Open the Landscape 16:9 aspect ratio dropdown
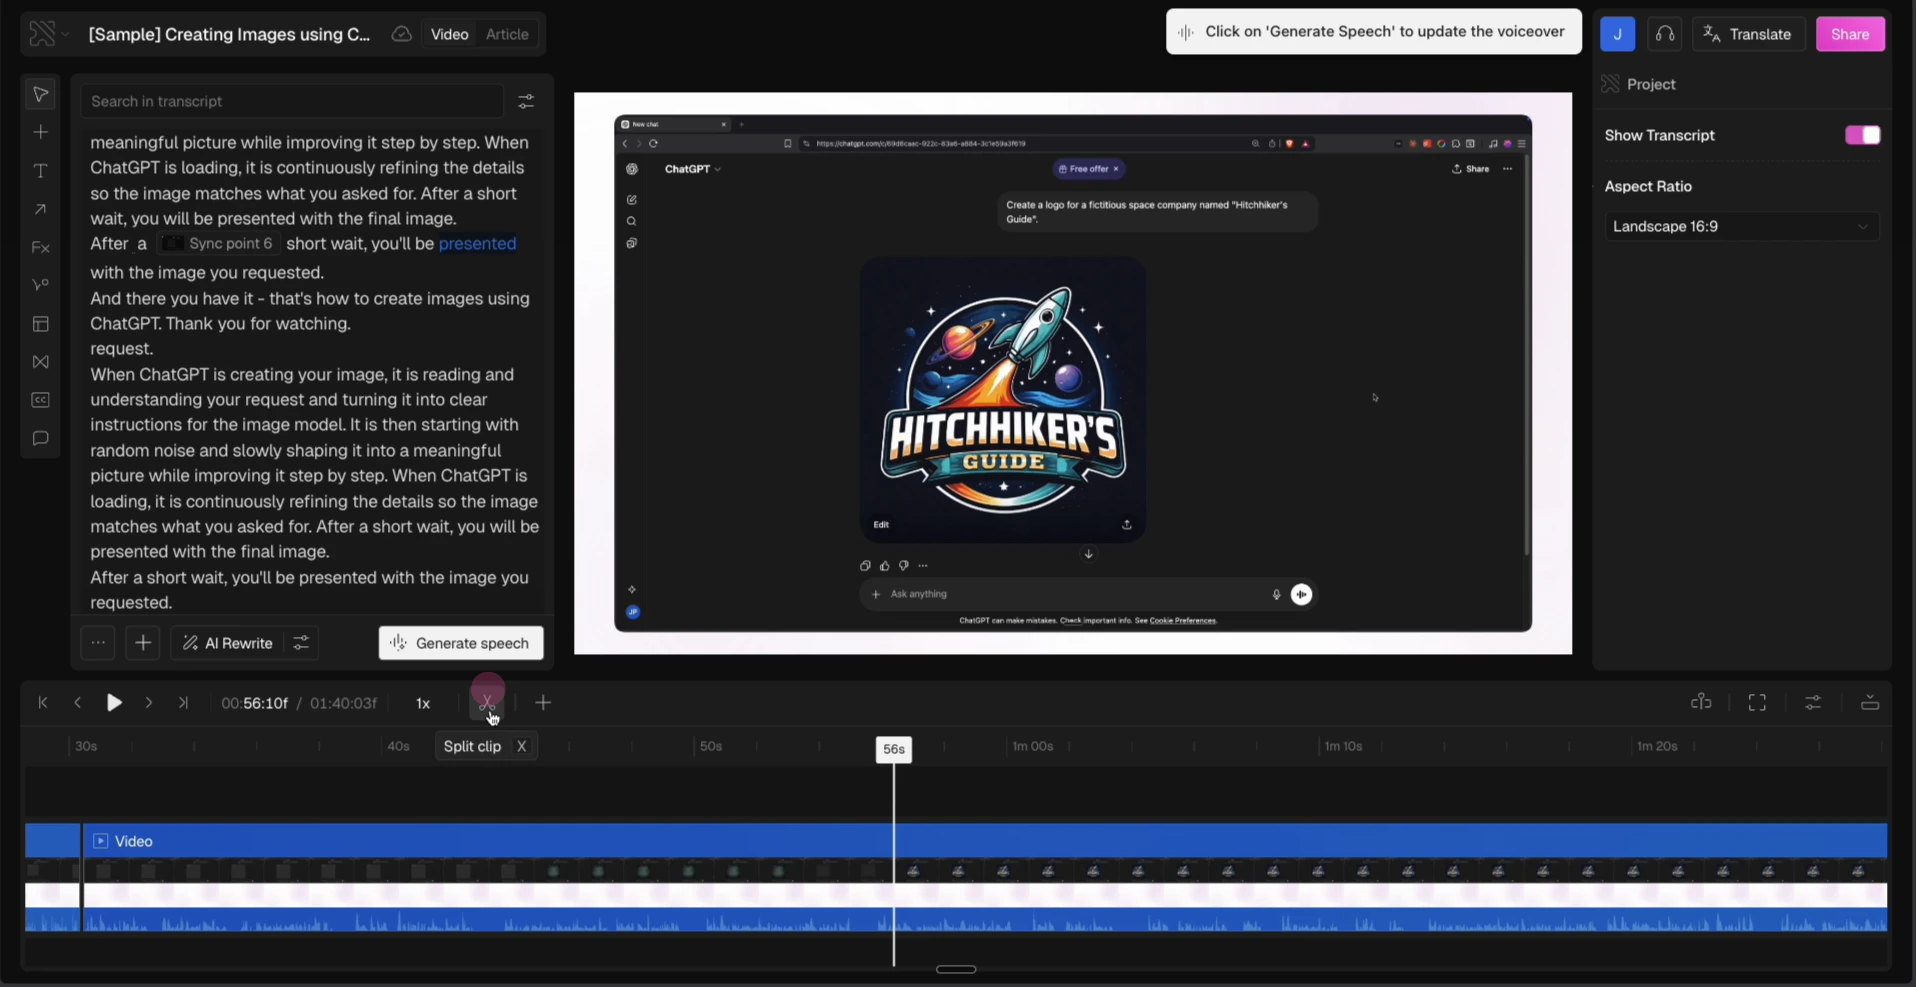 tap(1741, 226)
